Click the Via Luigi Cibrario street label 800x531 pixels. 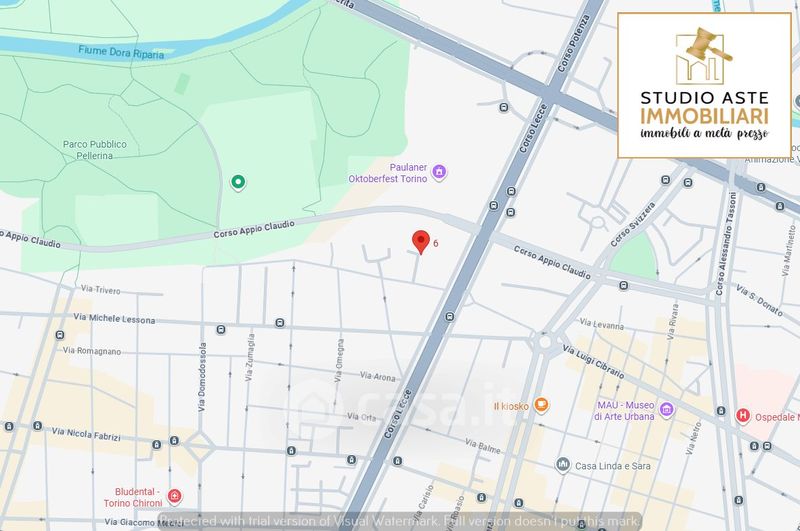(599, 358)
